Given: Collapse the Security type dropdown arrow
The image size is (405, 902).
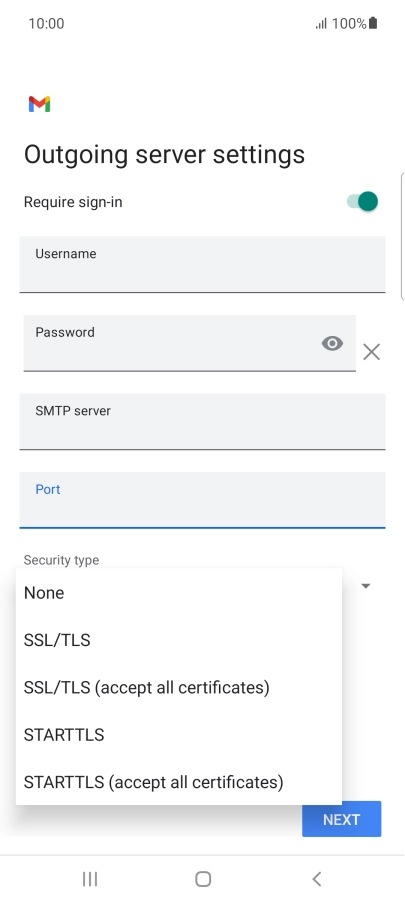Looking at the screenshot, I should click(x=365, y=586).
